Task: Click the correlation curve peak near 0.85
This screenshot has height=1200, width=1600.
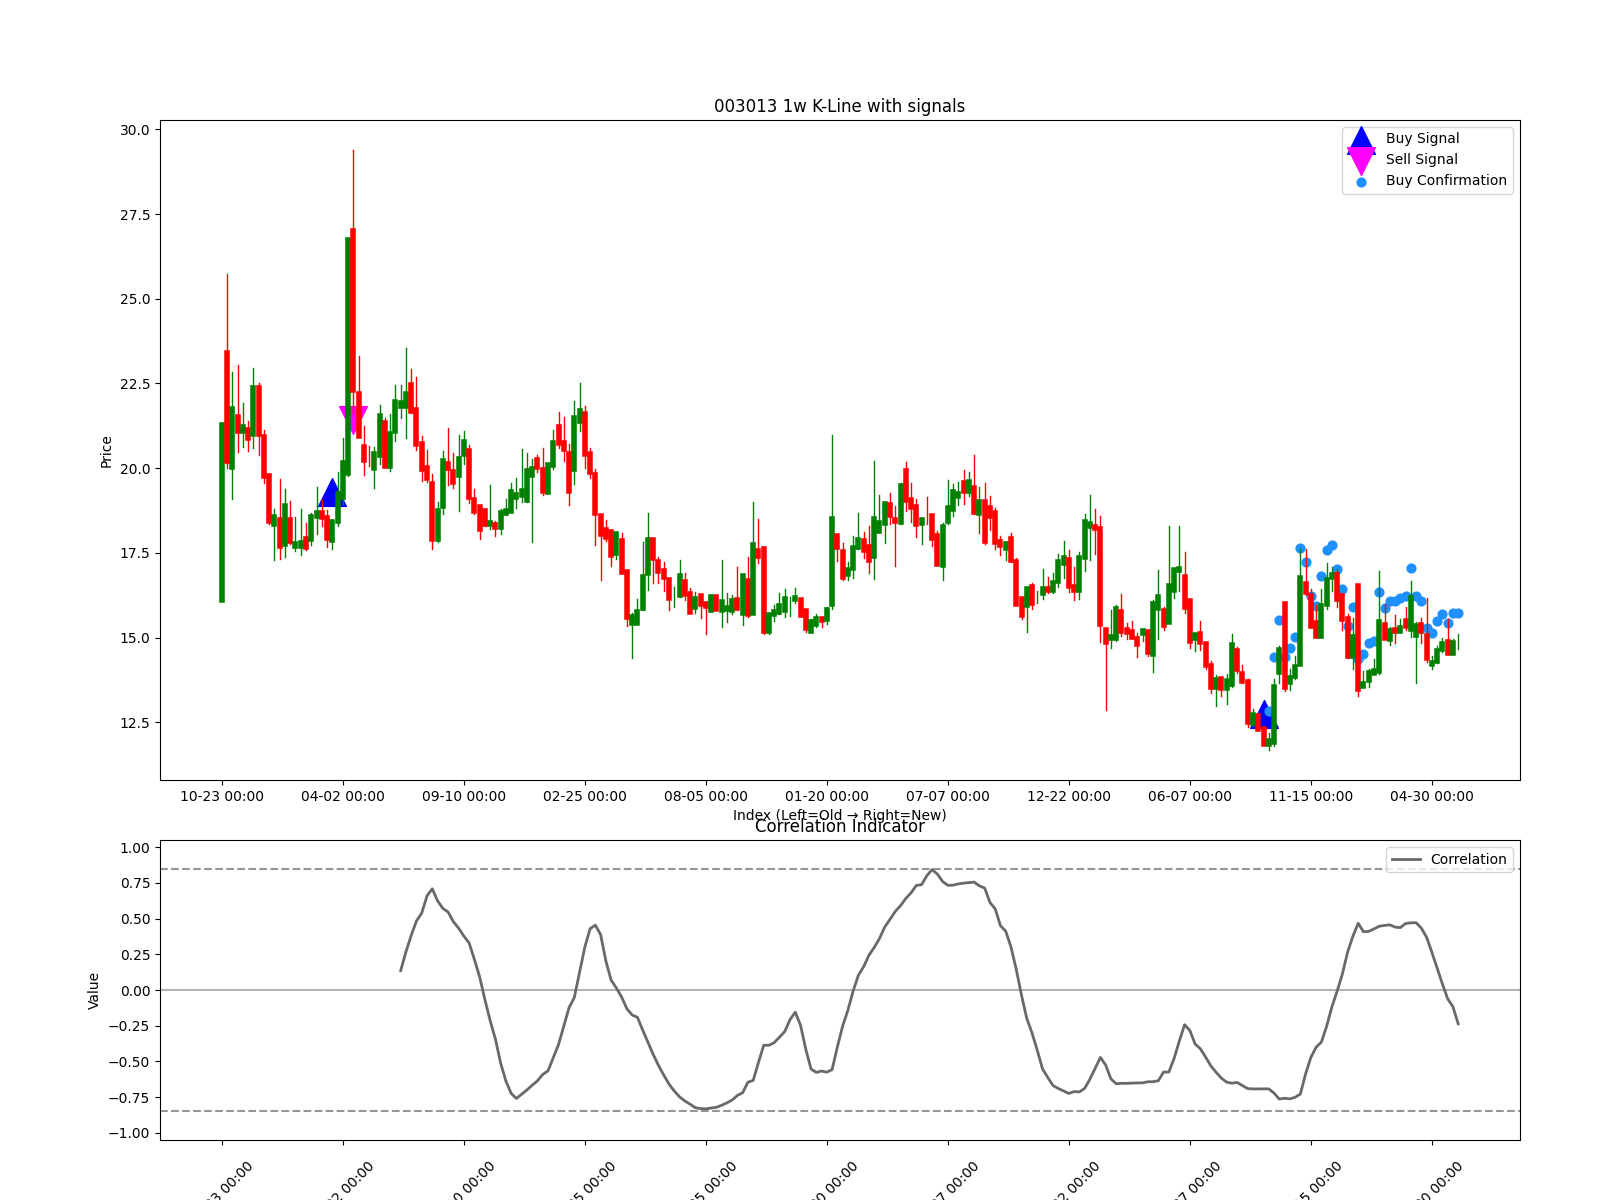Action: click(933, 870)
